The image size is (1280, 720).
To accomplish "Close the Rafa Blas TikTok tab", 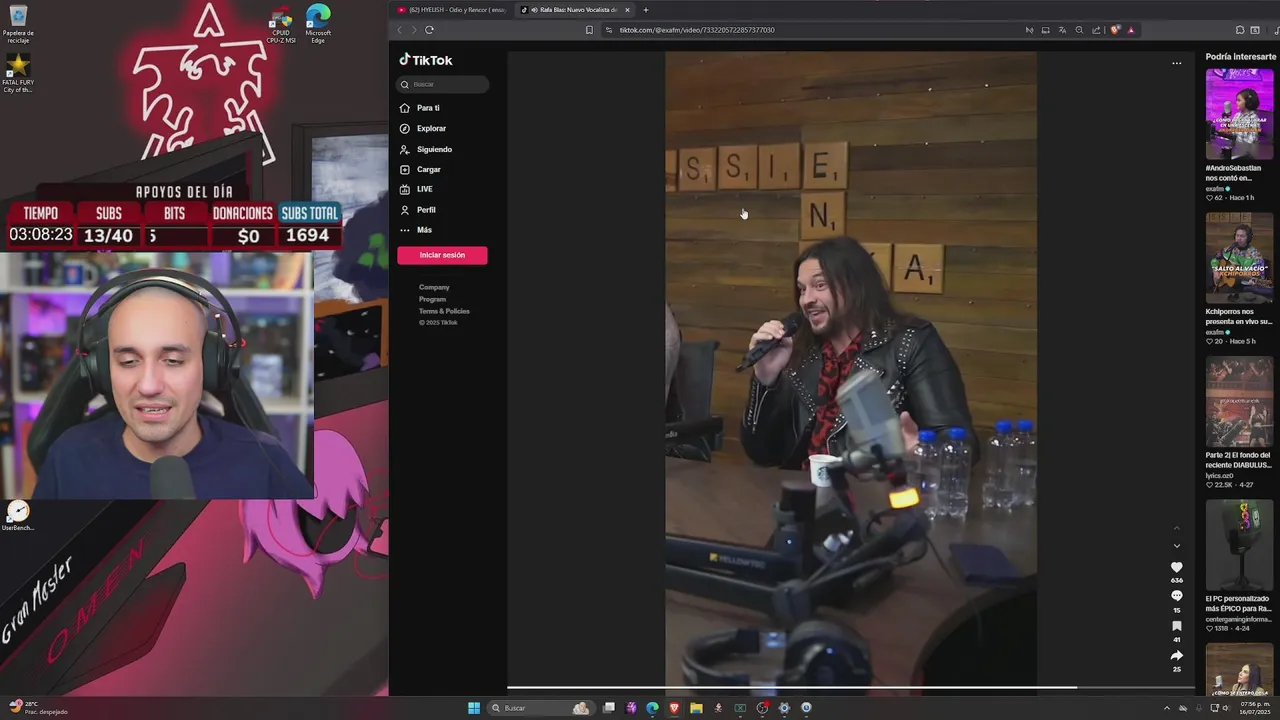I will [627, 10].
